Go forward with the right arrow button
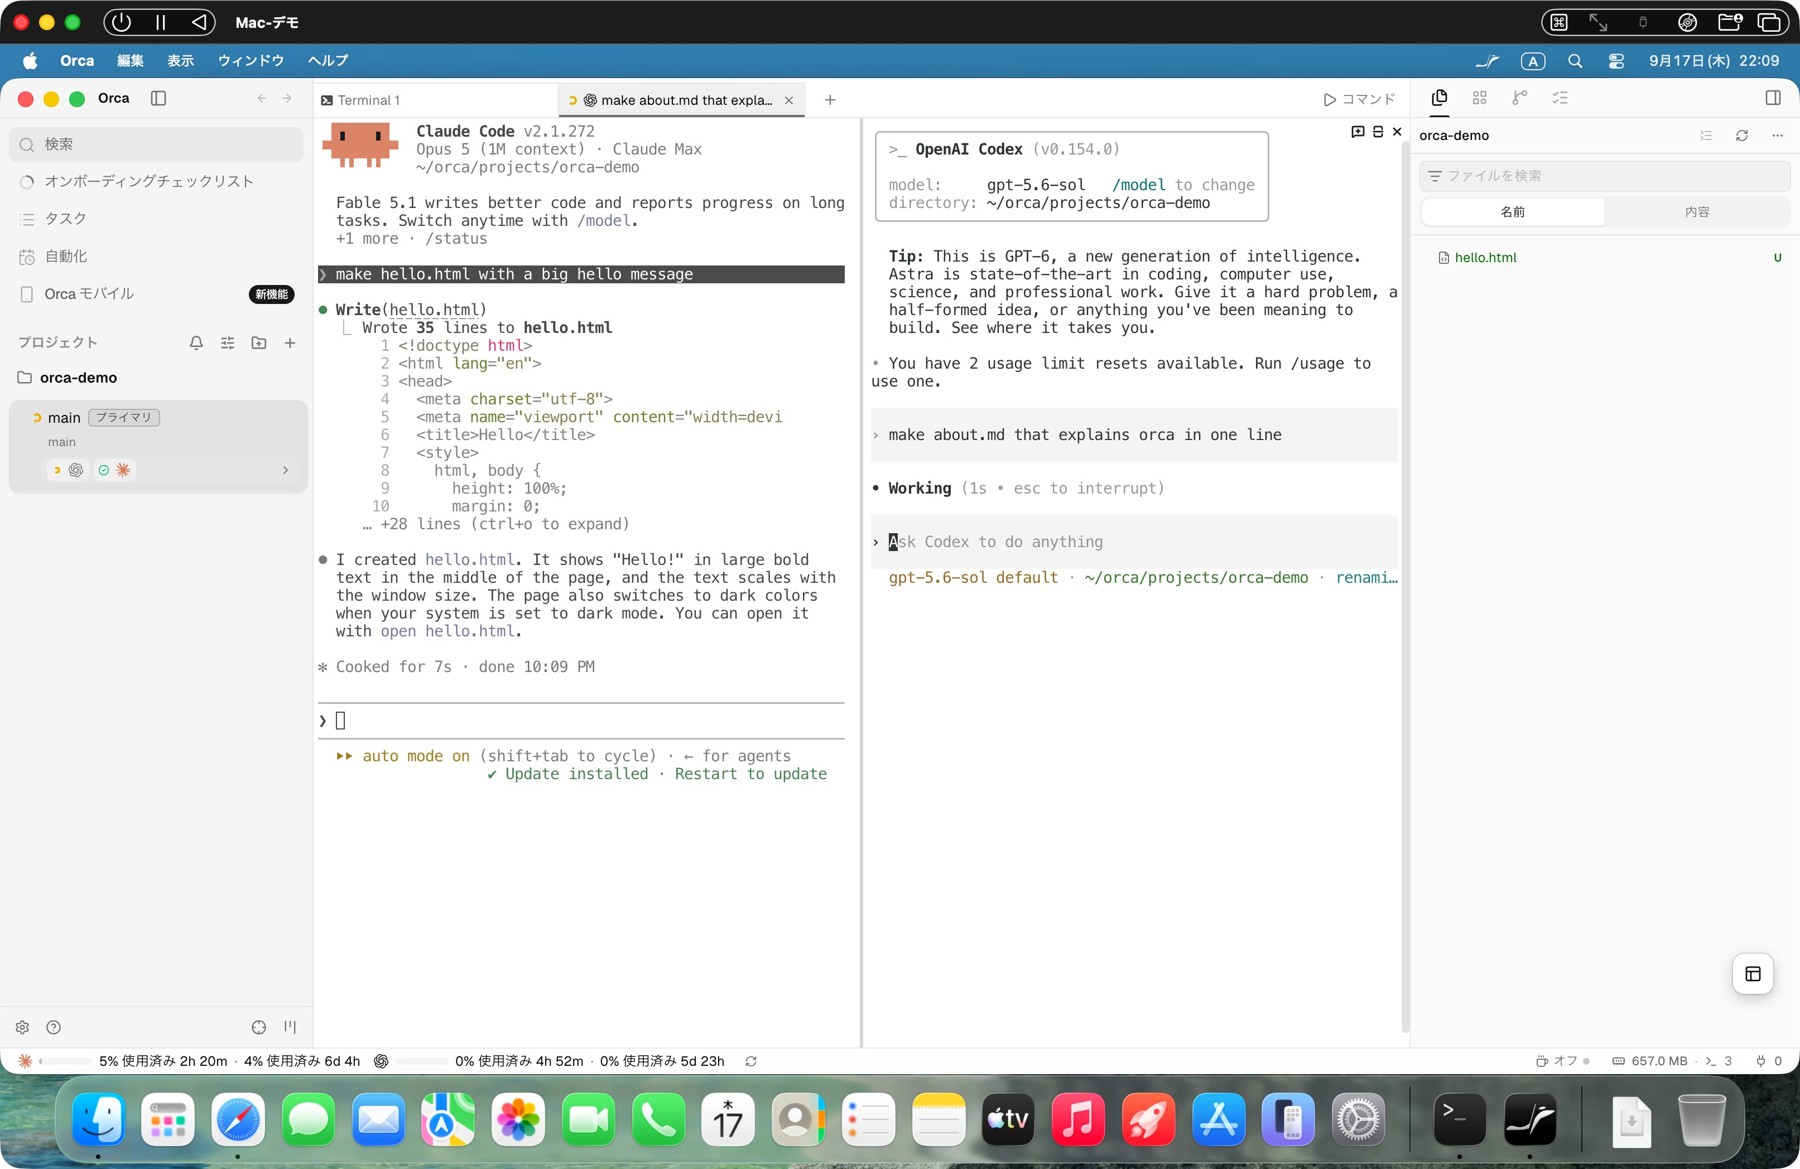Image resolution: width=1800 pixels, height=1169 pixels. tap(287, 98)
